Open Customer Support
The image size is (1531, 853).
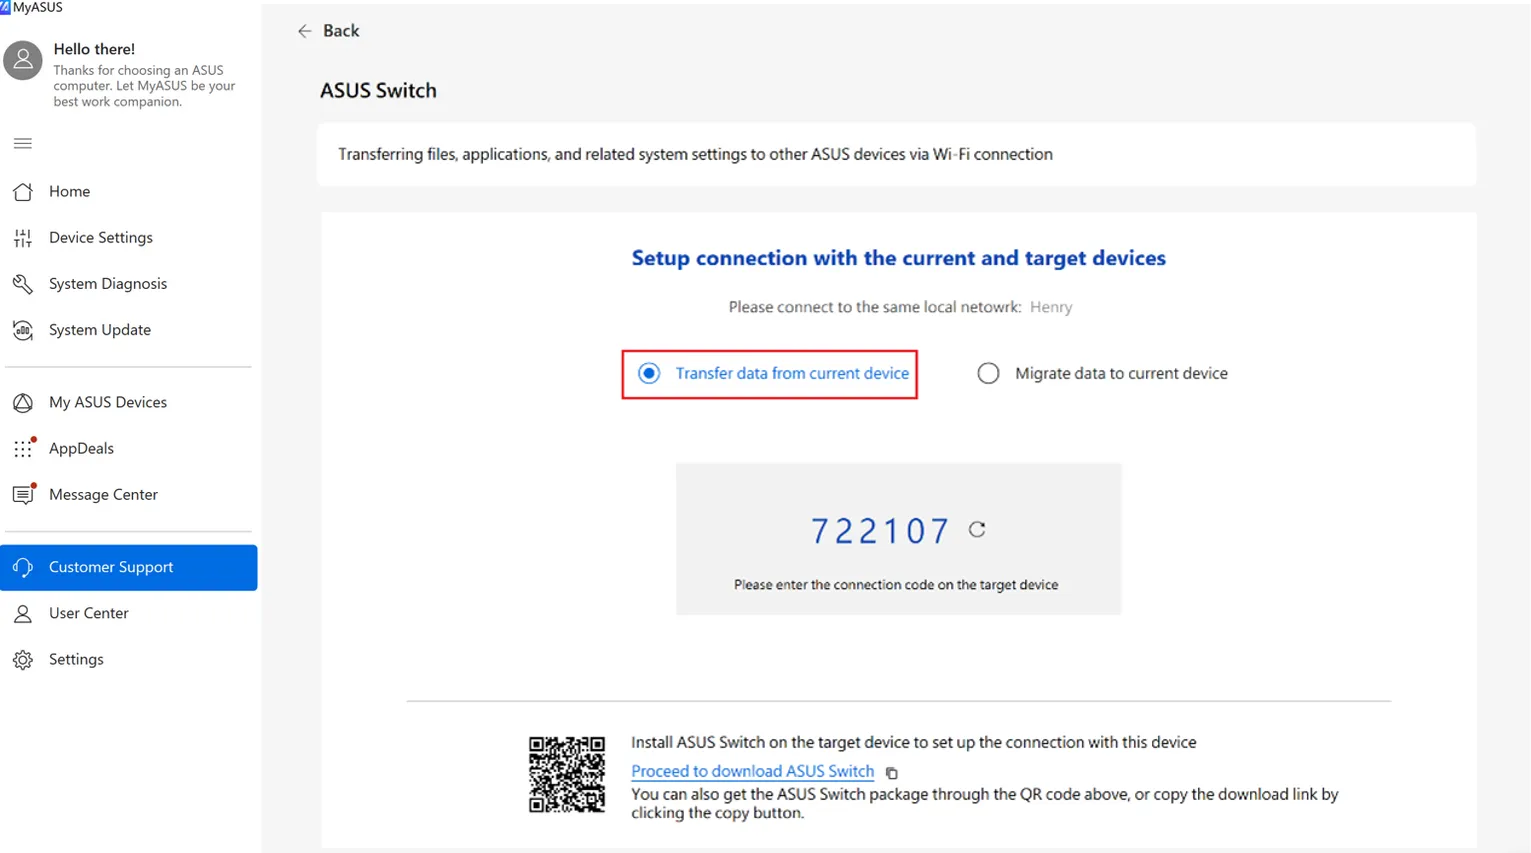pyautogui.click(x=112, y=567)
